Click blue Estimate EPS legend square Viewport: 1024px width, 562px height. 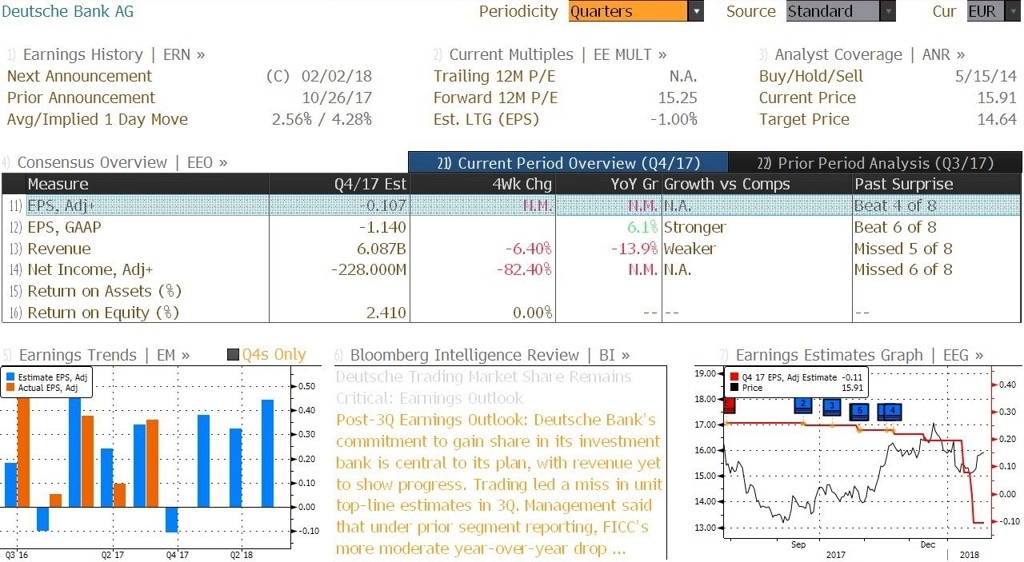[x=10, y=377]
